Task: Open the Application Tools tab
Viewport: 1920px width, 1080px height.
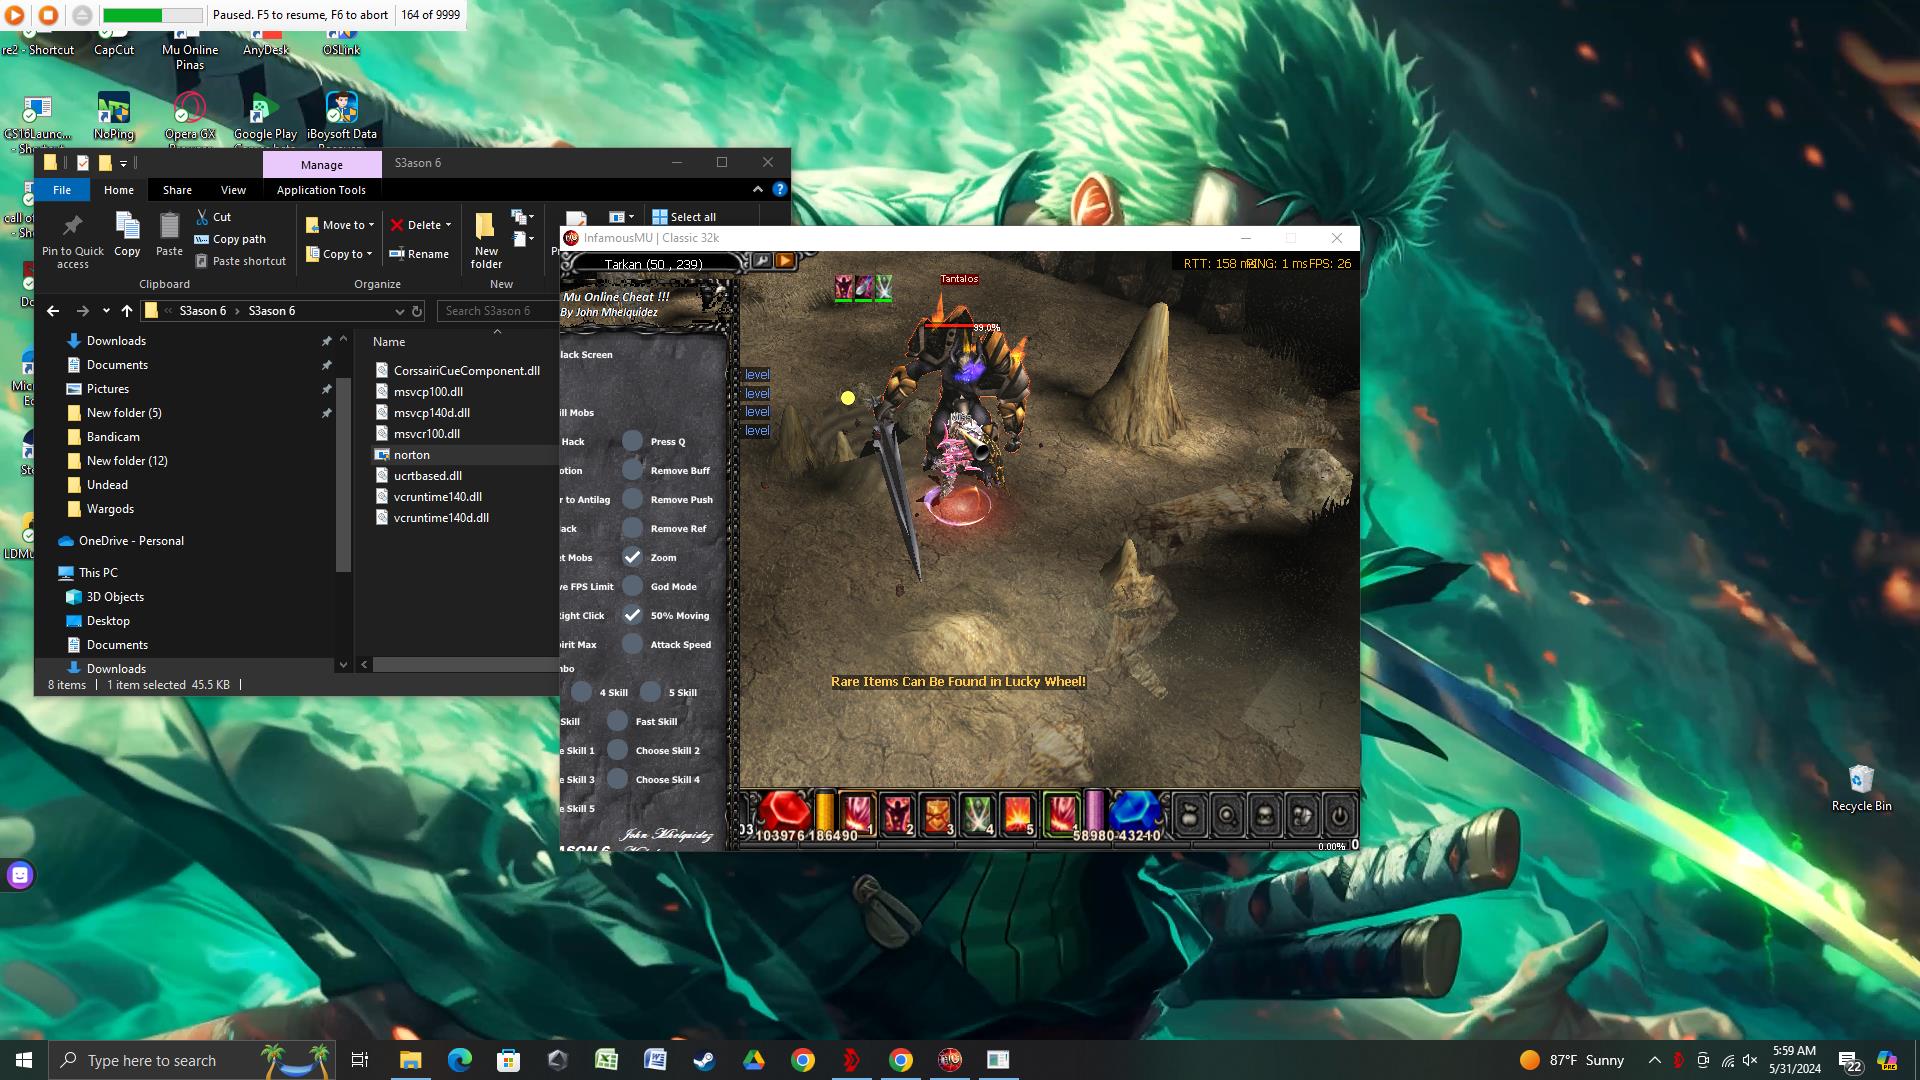Action: (321, 190)
